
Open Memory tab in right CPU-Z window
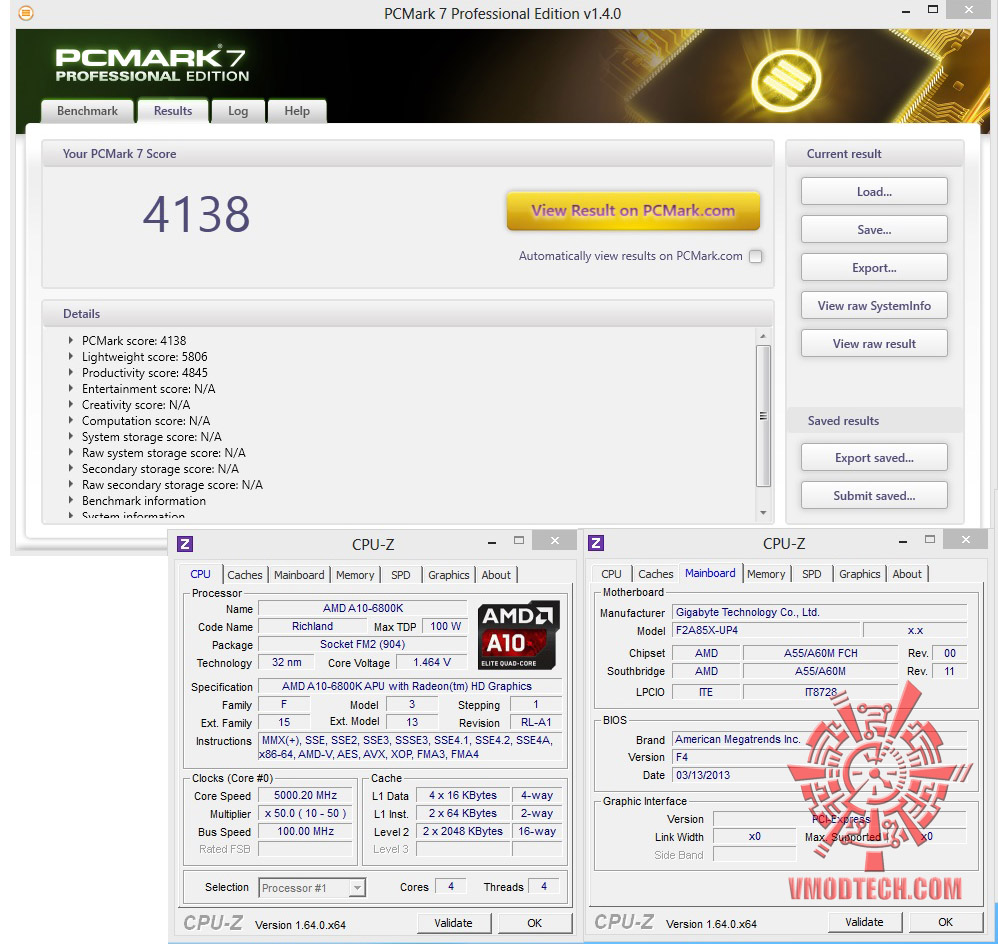click(x=766, y=574)
